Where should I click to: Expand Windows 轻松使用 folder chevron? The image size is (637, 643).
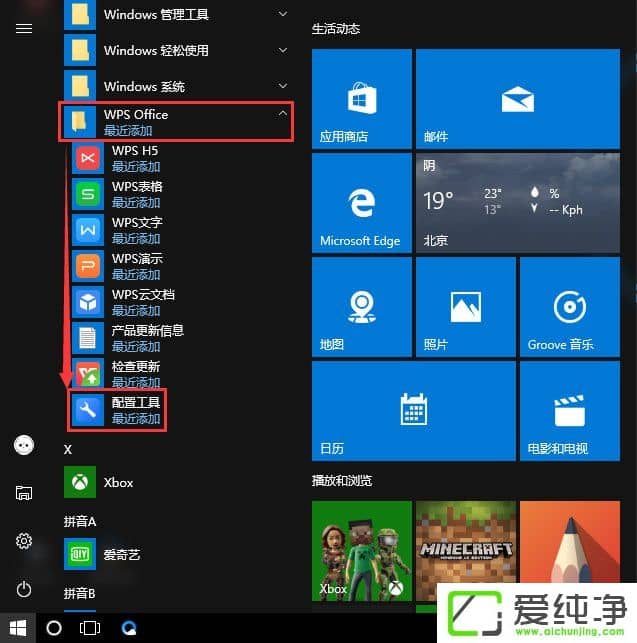pyautogui.click(x=283, y=50)
